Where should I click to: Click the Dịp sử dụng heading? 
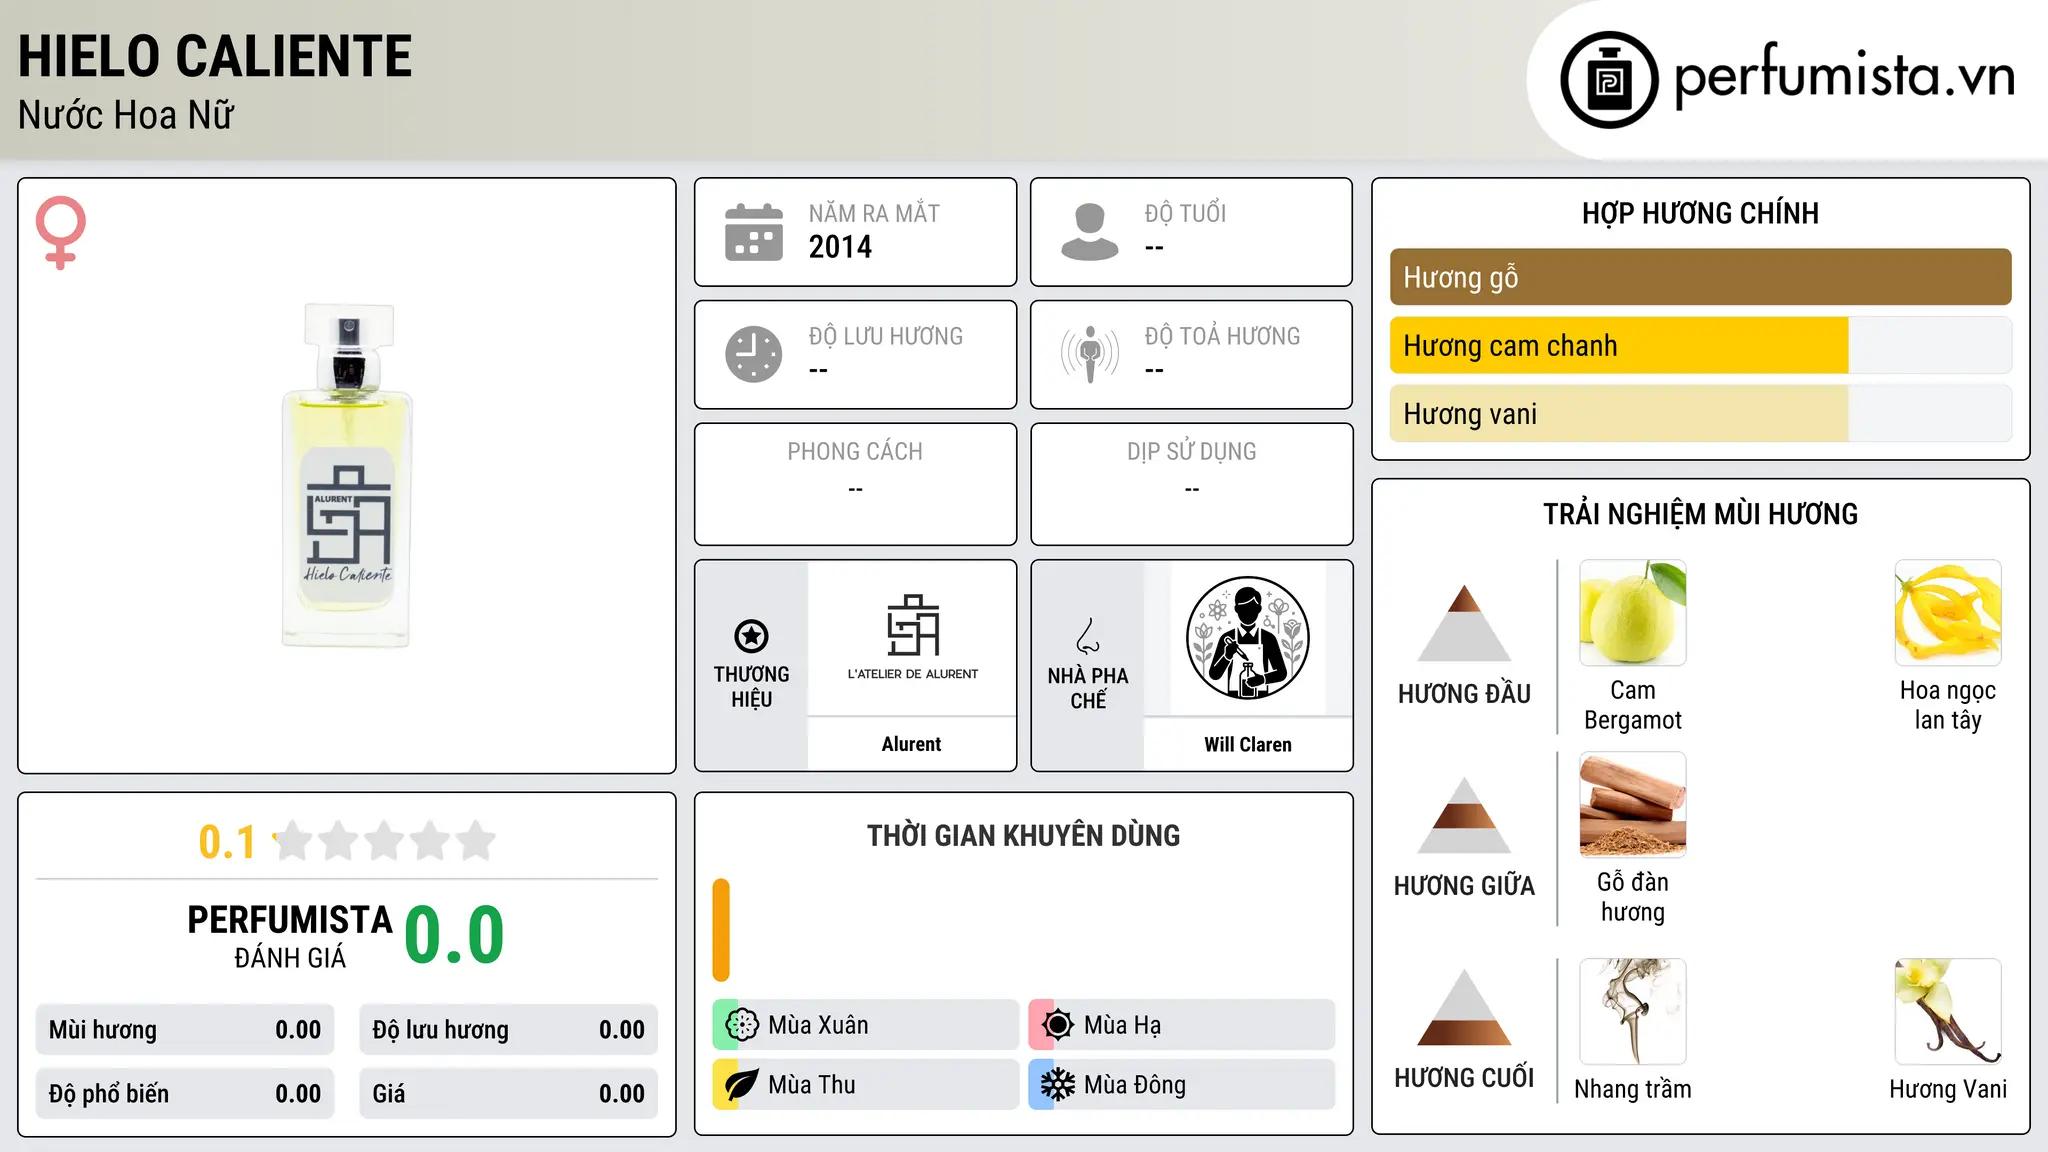[x=1192, y=452]
